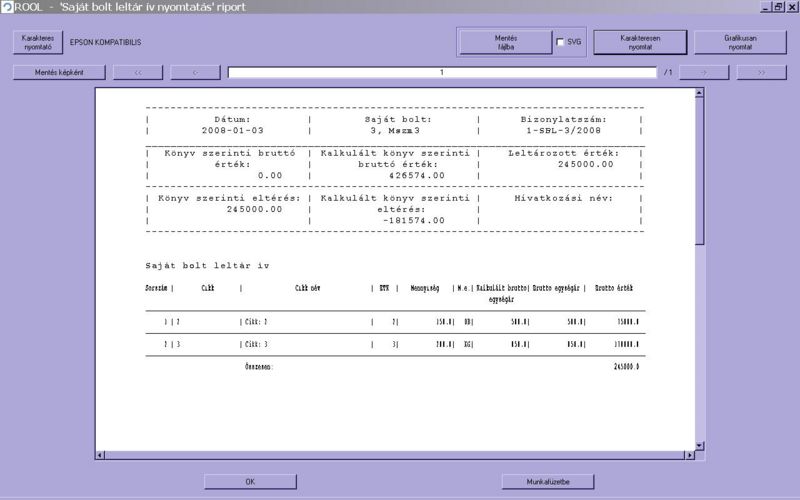Save report as image via Mentés képként

pos(59,72)
